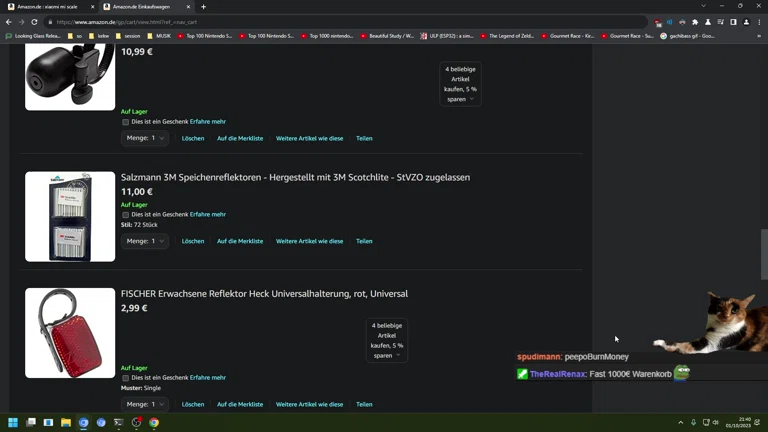
Task: Show more bookmarks with the chevron
Action: click(x=759, y=36)
